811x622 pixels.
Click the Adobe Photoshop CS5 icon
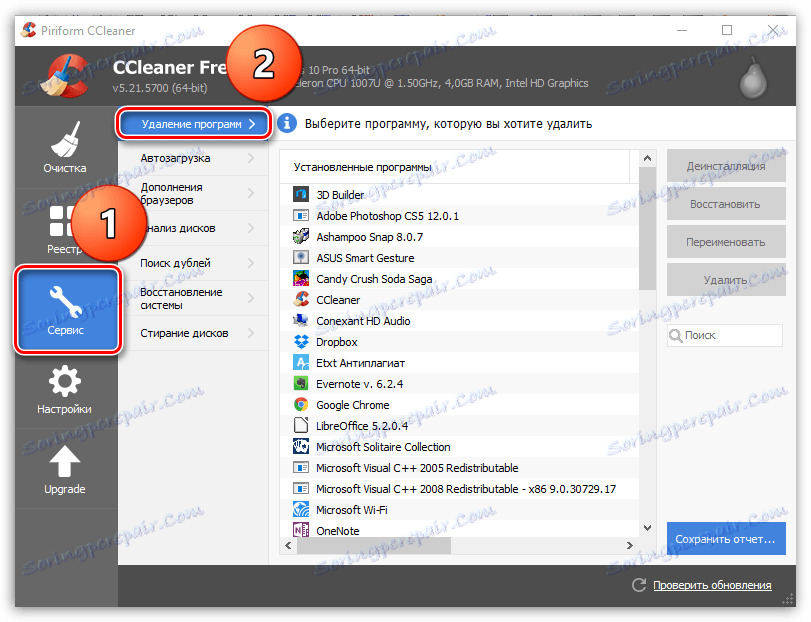[x=301, y=216]
